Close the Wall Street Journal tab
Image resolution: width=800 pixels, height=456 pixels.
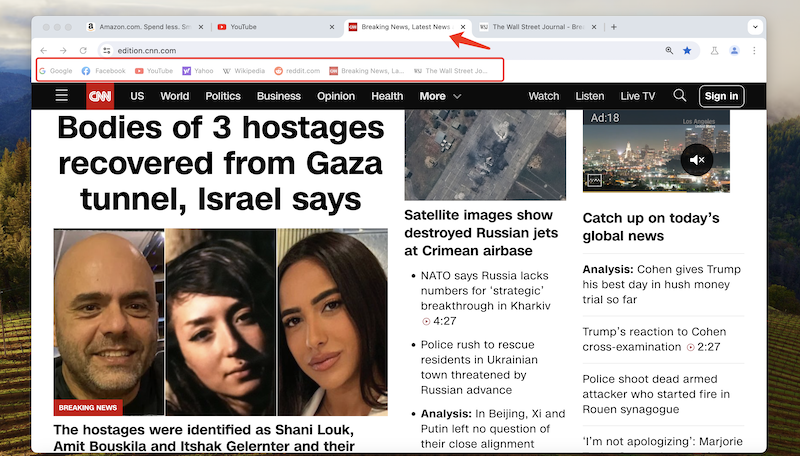(x=594, y=27)
